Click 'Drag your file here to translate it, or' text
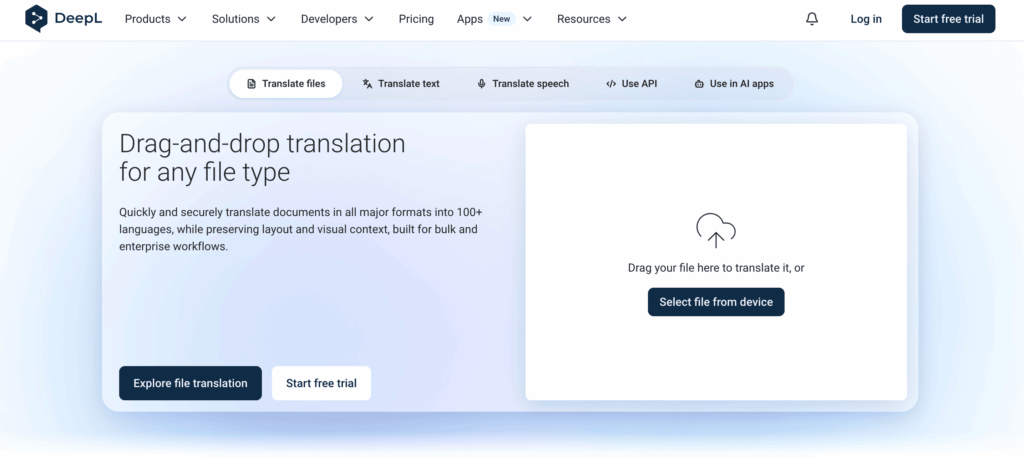The image size is (1024, 457). tap(716, 268)
